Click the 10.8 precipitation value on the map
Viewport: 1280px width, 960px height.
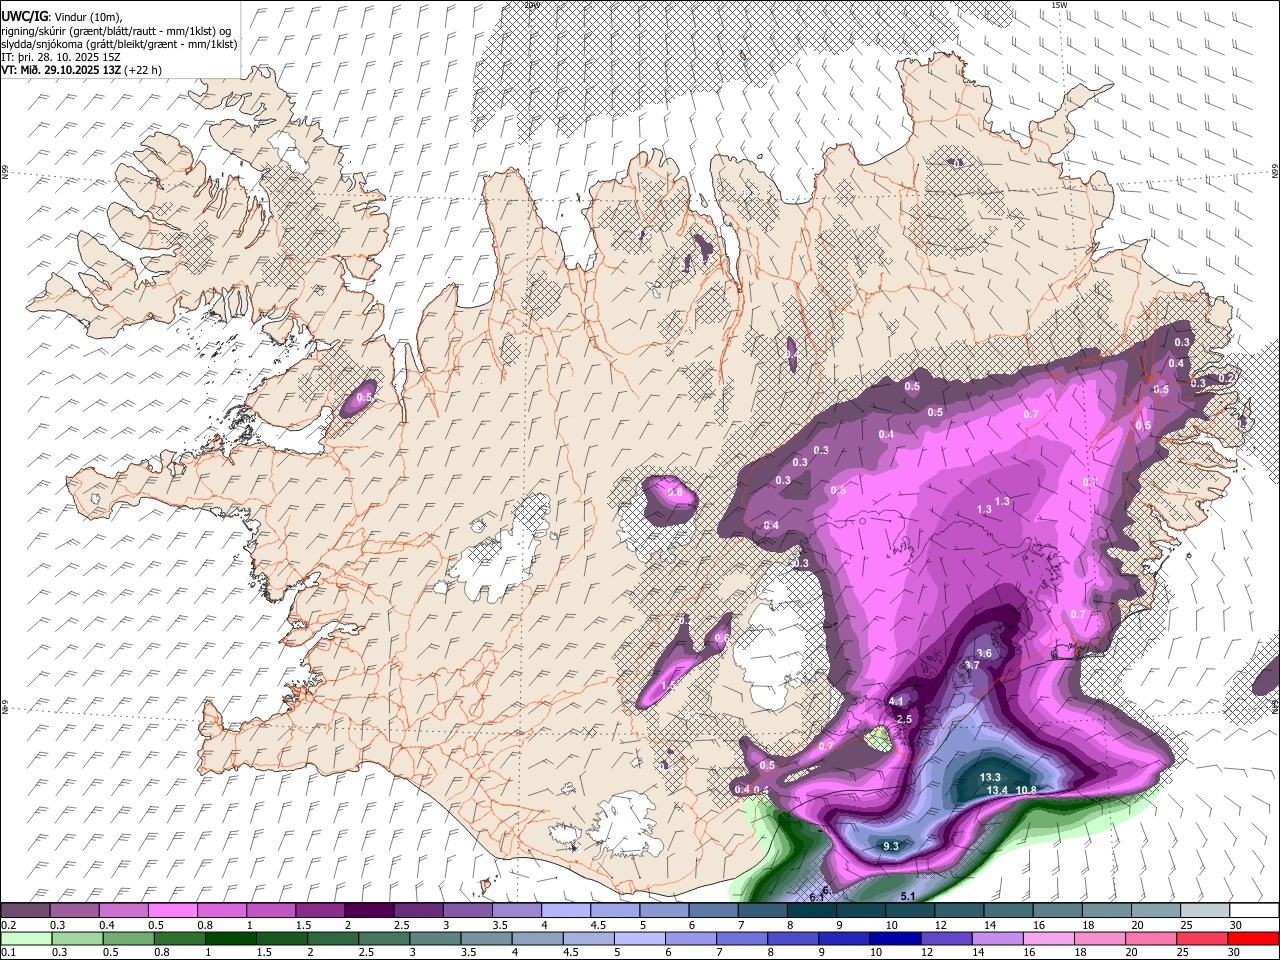click(x=1026, y=790)
